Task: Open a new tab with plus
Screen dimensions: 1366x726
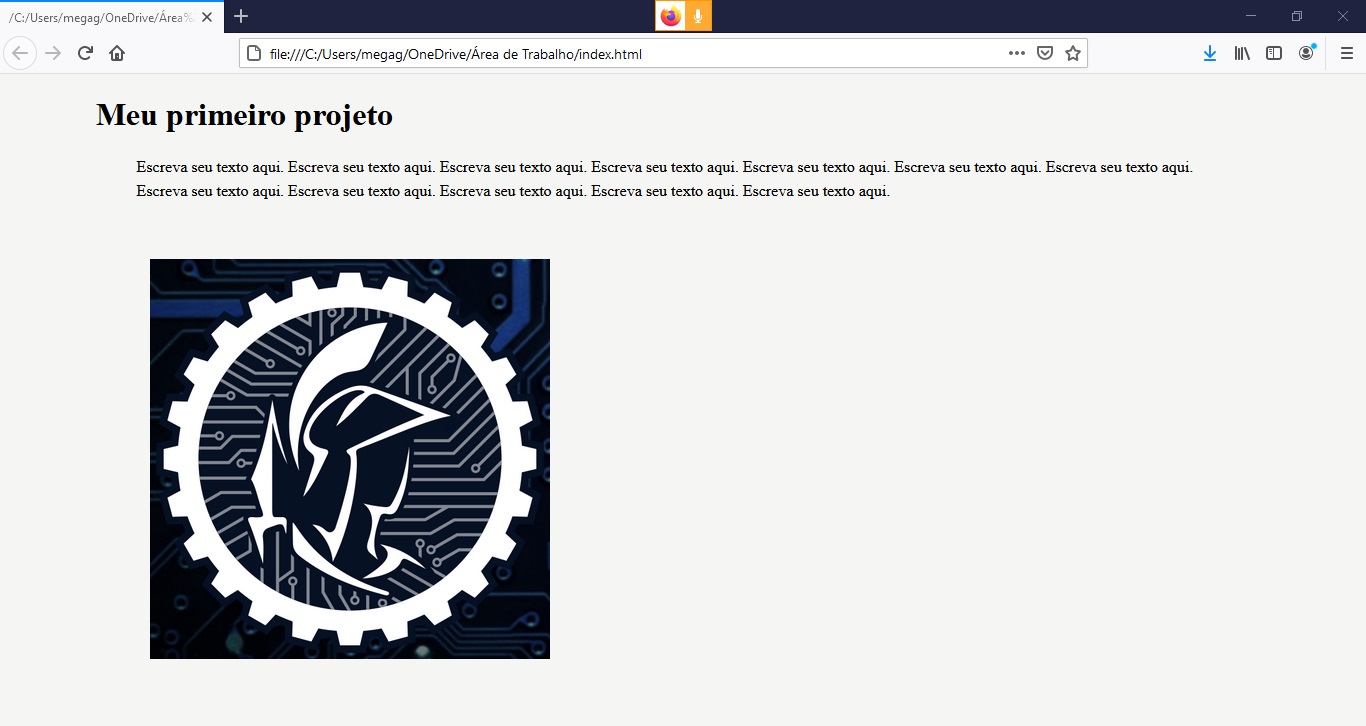Action: click(241, 16)
